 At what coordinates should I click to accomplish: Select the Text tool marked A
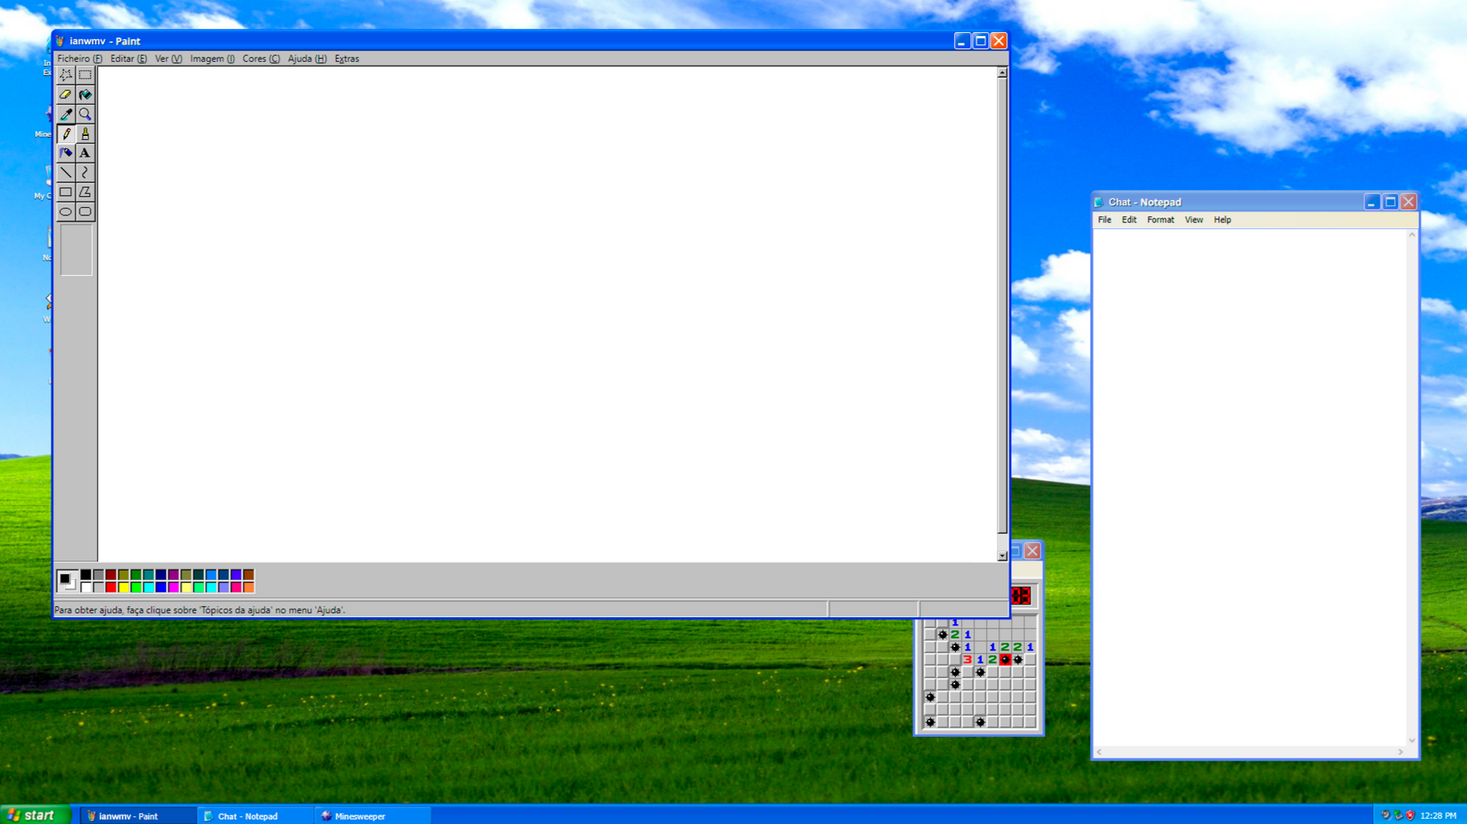tap(85, 153)
